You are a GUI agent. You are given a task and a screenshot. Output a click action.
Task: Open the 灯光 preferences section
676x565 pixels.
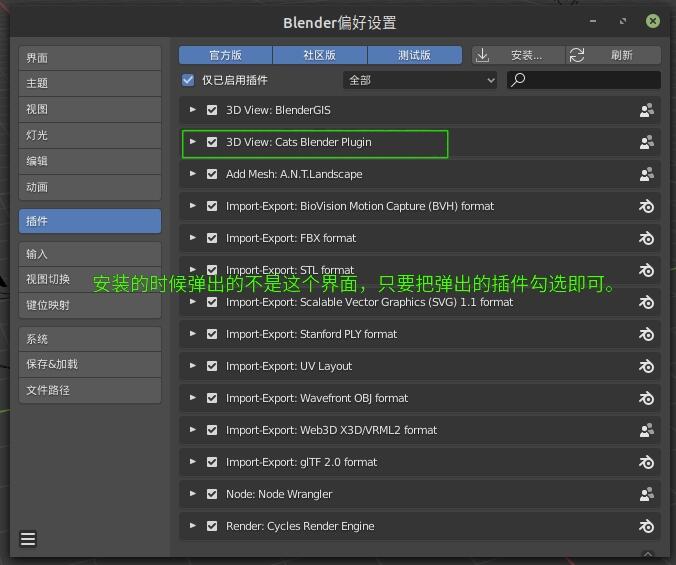90,135
